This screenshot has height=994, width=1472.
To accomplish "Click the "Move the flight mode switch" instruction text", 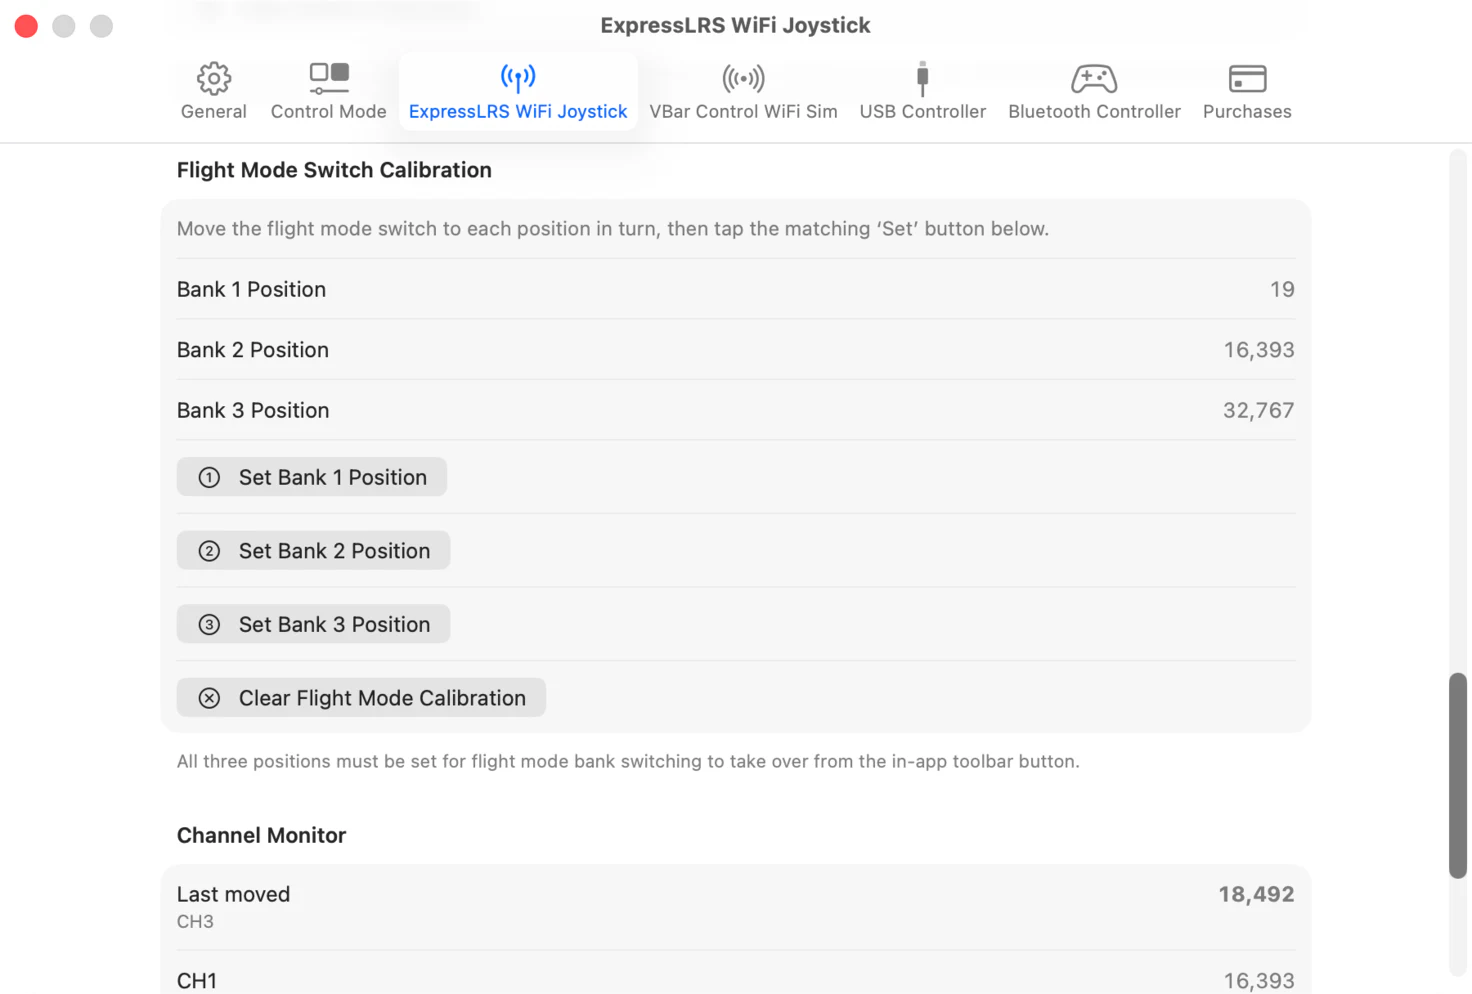I will pos(613,229).
